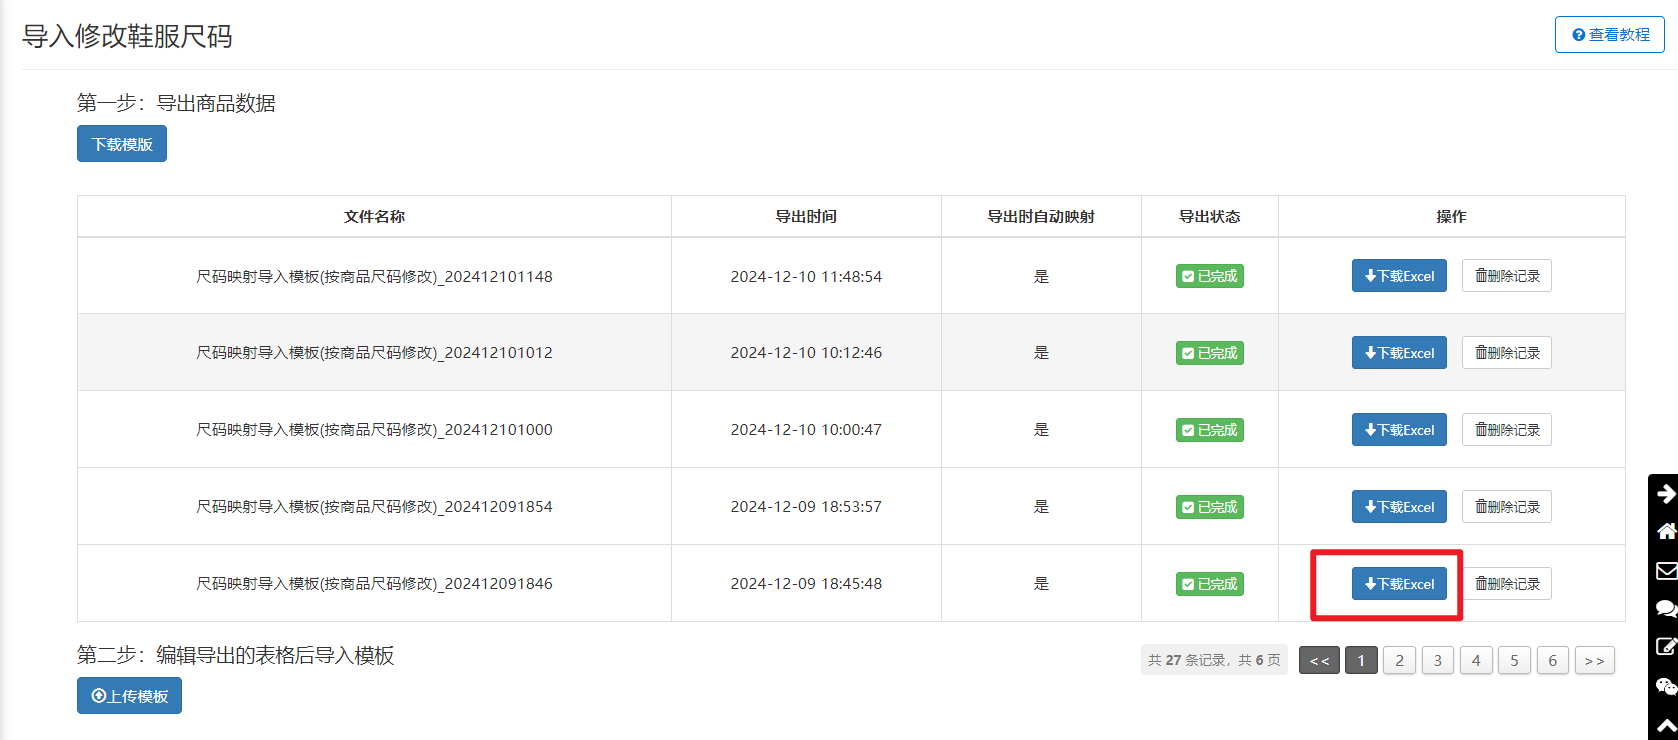
Task: Download Excel for file ending 202412101000
Action: pyautogui.click(x=1398, y=430)
